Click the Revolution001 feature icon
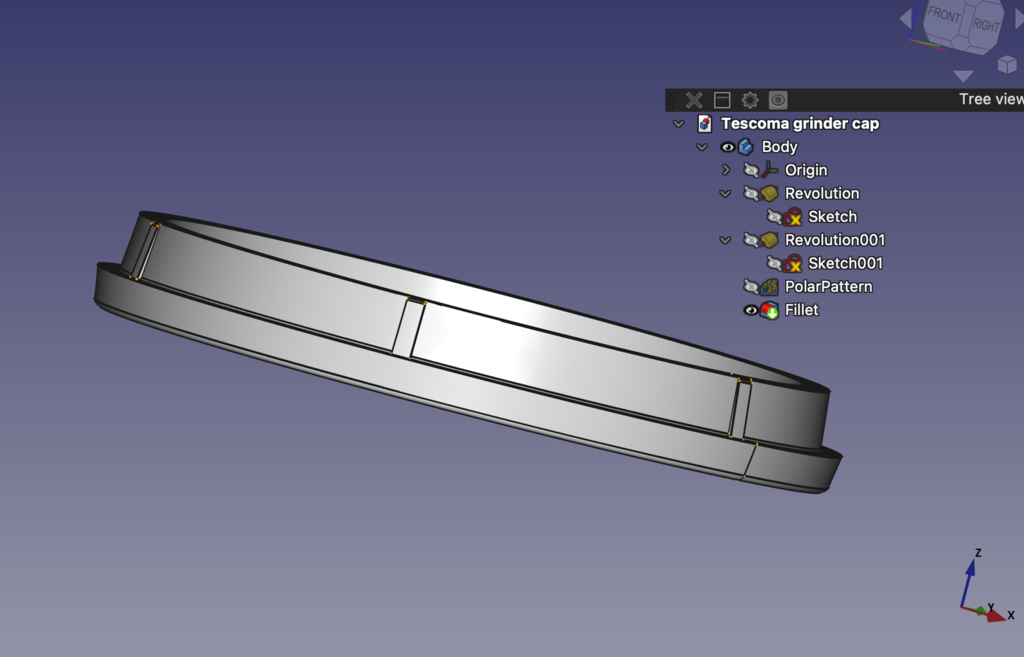Screen dimensions: 1024x657 tap(769, 240)
